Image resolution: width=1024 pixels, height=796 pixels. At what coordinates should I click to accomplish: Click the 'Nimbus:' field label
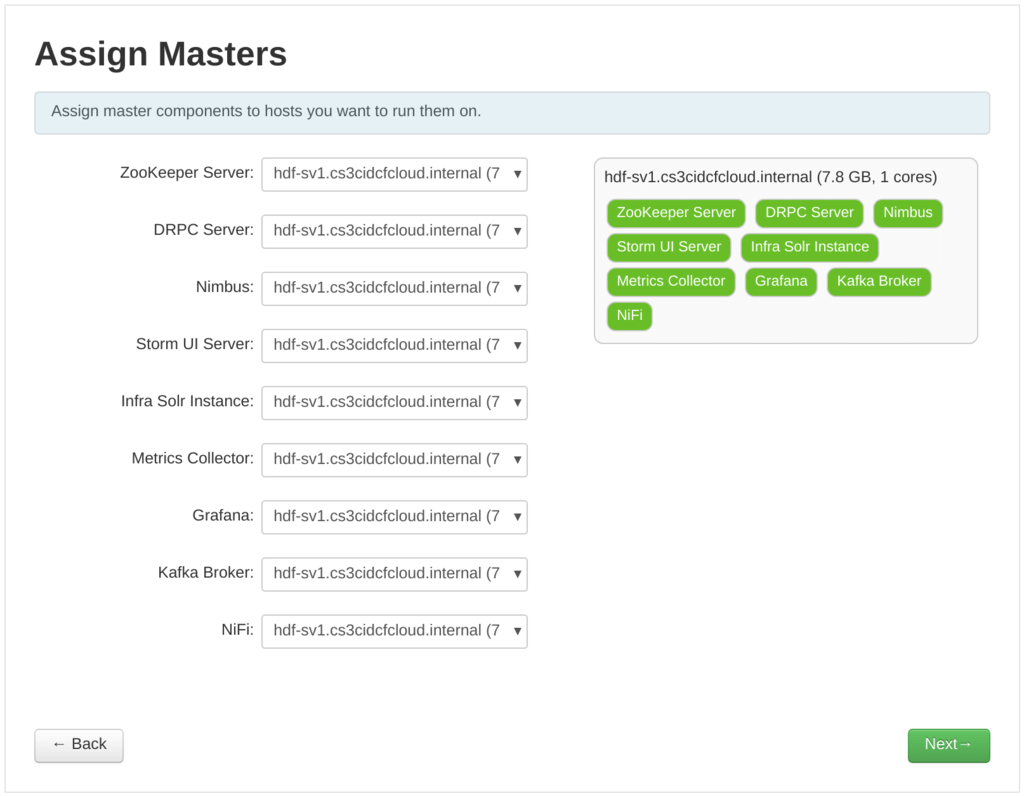point(225,287)
